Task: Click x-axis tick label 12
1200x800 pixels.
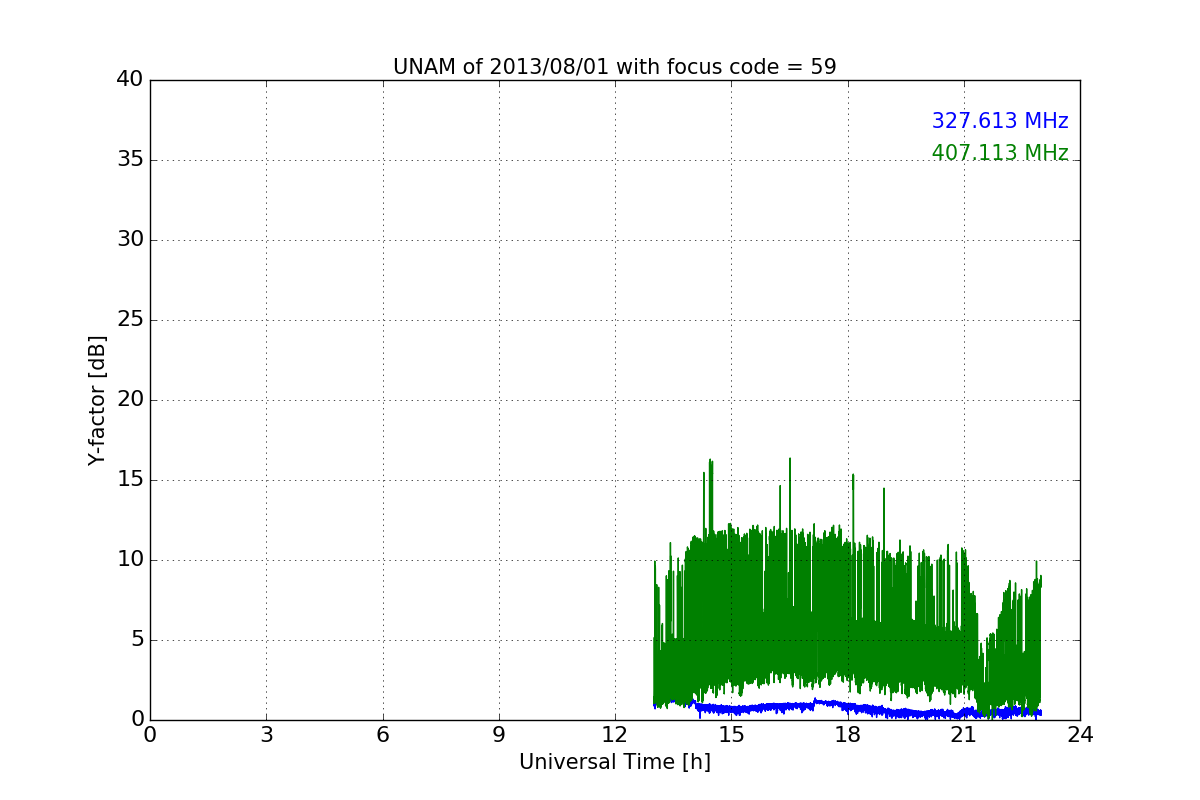Action: (615, 735)
